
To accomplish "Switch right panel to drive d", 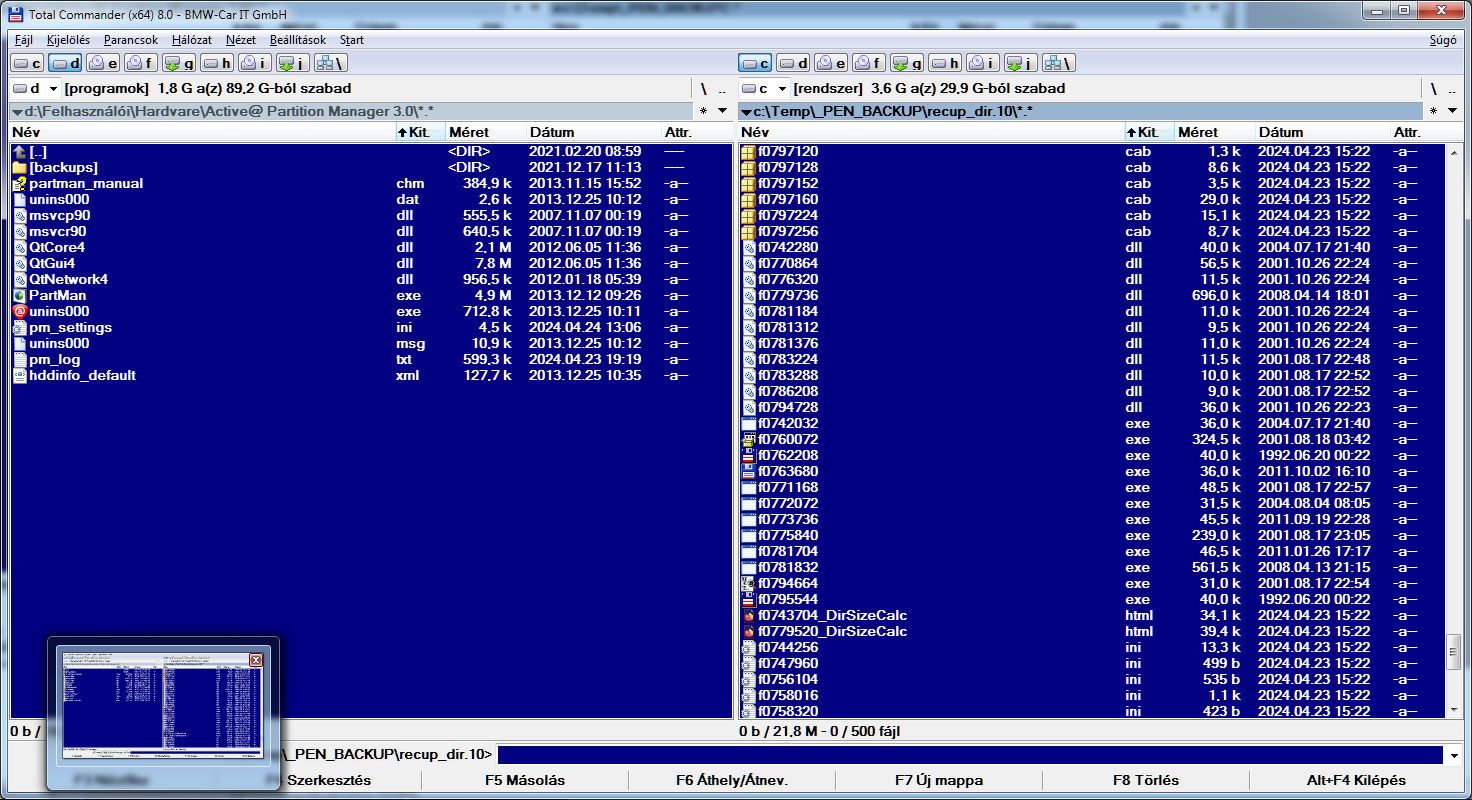I will (794, 63).
